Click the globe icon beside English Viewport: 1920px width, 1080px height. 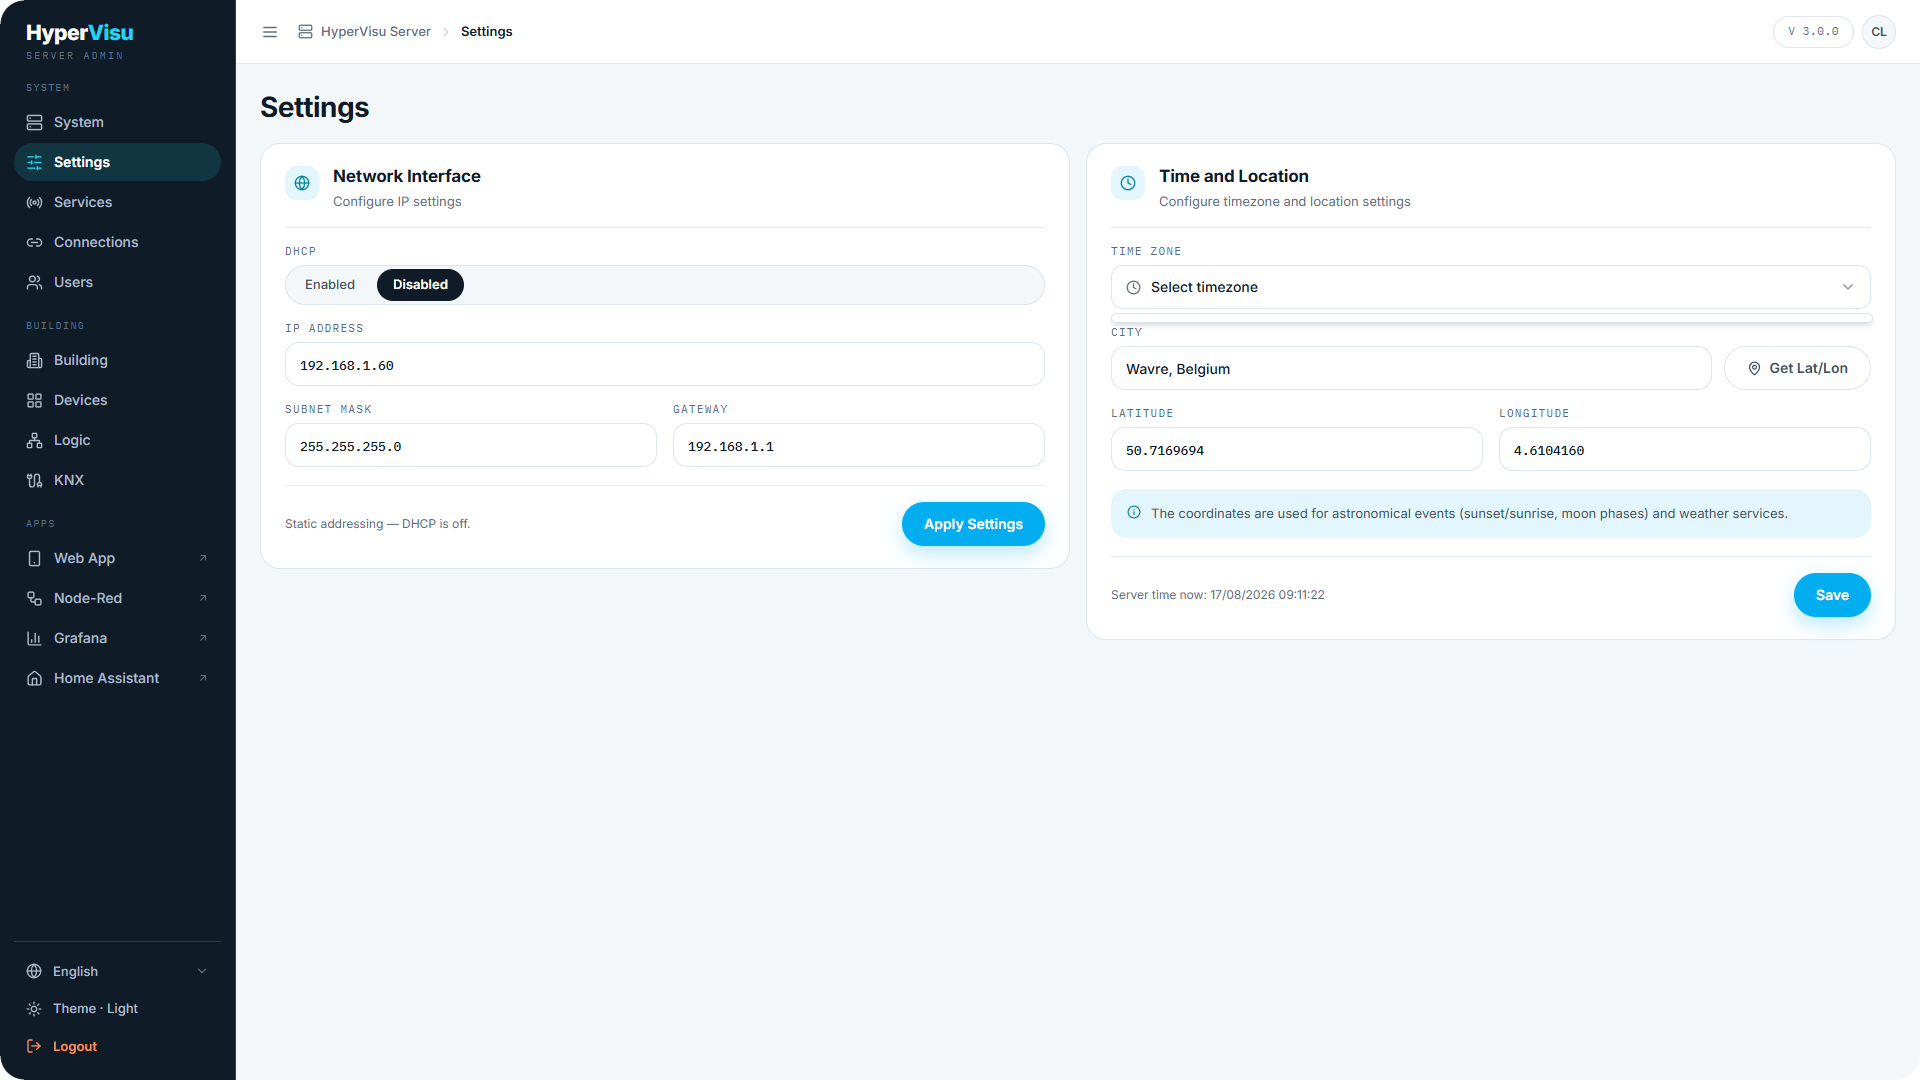click(34, 971)
